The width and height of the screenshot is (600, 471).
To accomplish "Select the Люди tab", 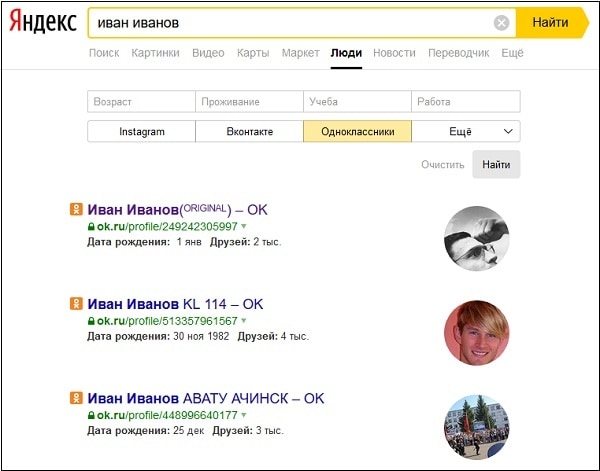I will tap(346, 53).
